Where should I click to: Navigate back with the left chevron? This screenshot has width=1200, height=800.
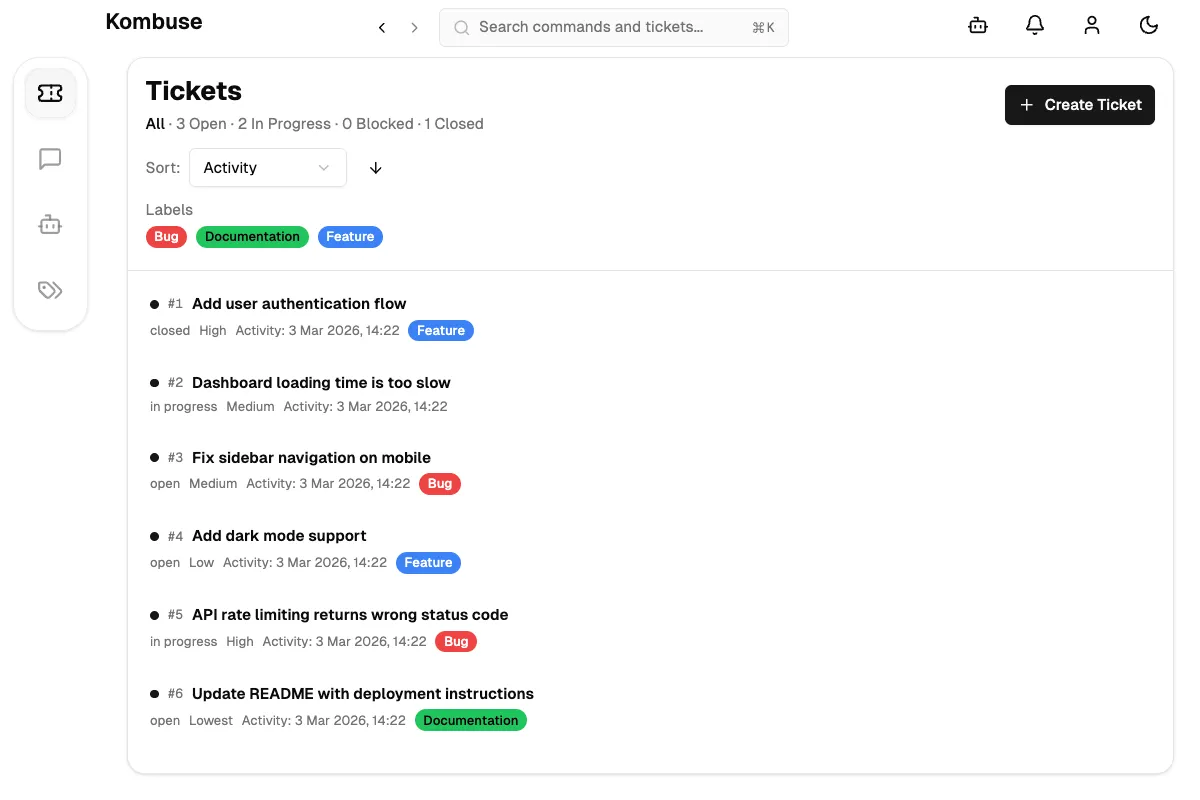pos(382,28)
